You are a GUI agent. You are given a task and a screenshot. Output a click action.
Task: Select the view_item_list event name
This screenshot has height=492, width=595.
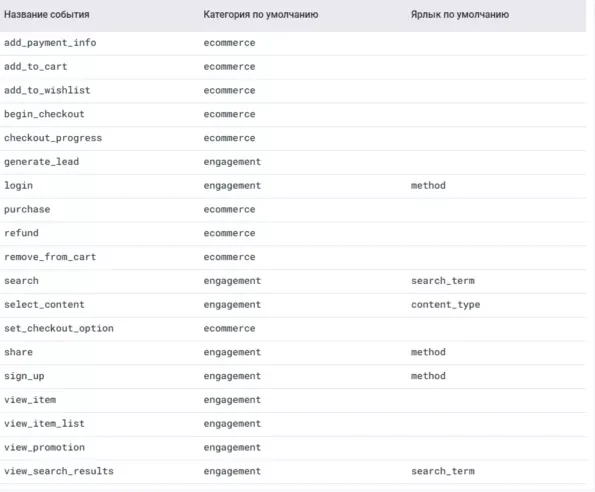tap(44, 423)
